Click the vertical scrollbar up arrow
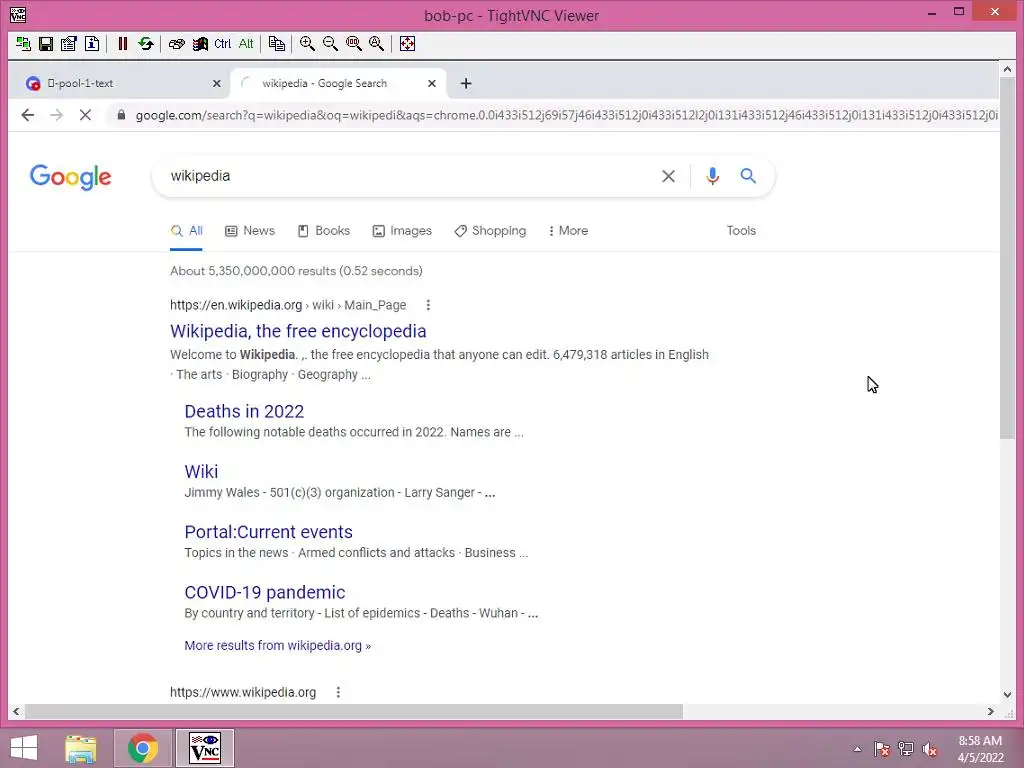The image size is (1024, 768). click(1007, 69)
